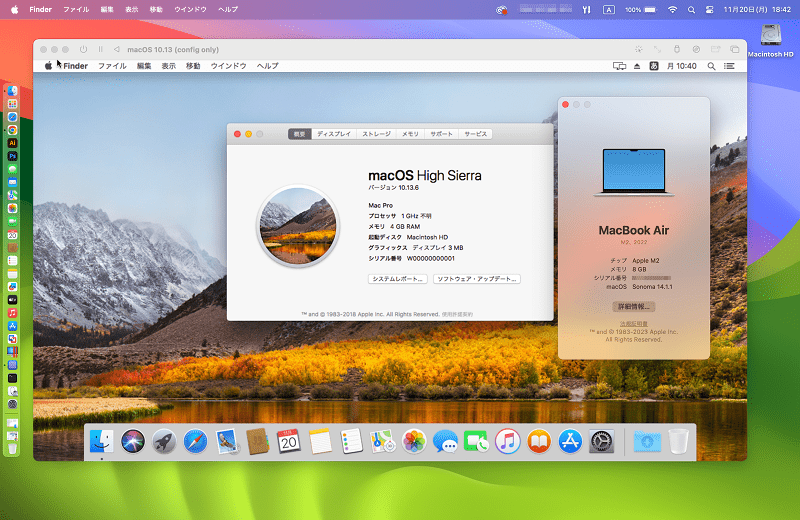Click the shared folder icon in VM toolbar
This screenshot has width=800, height=520.
[x=715, y=49]
